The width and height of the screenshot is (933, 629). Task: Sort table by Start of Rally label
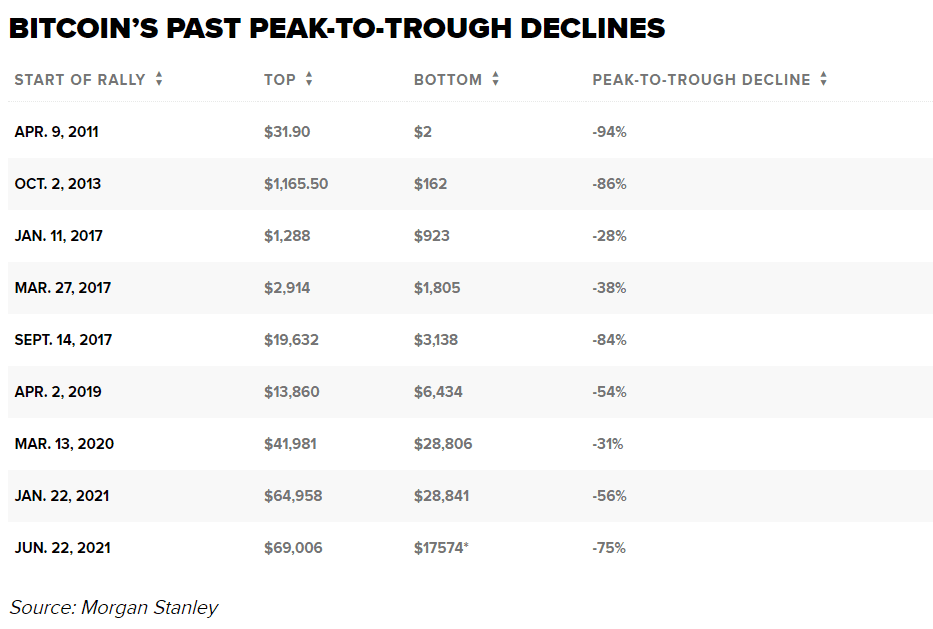pyautogui.click(x=80, y=80)
